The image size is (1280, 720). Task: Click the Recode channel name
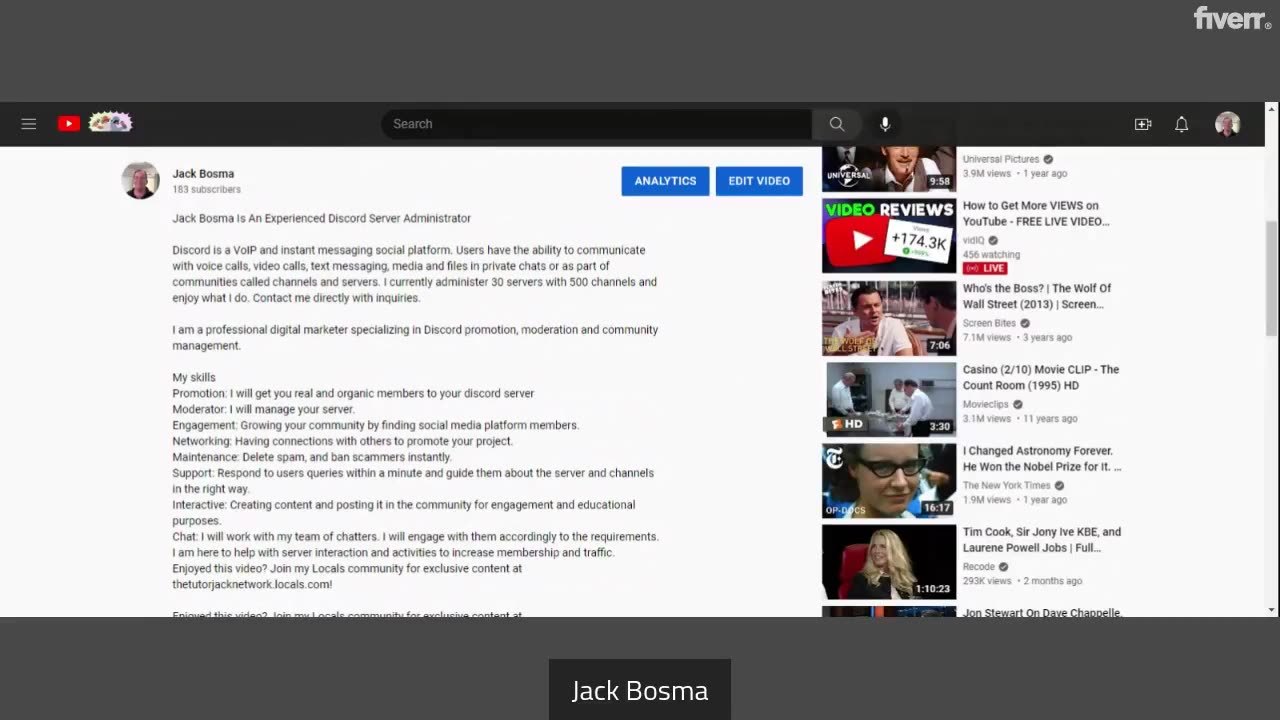tap(979, 566)
